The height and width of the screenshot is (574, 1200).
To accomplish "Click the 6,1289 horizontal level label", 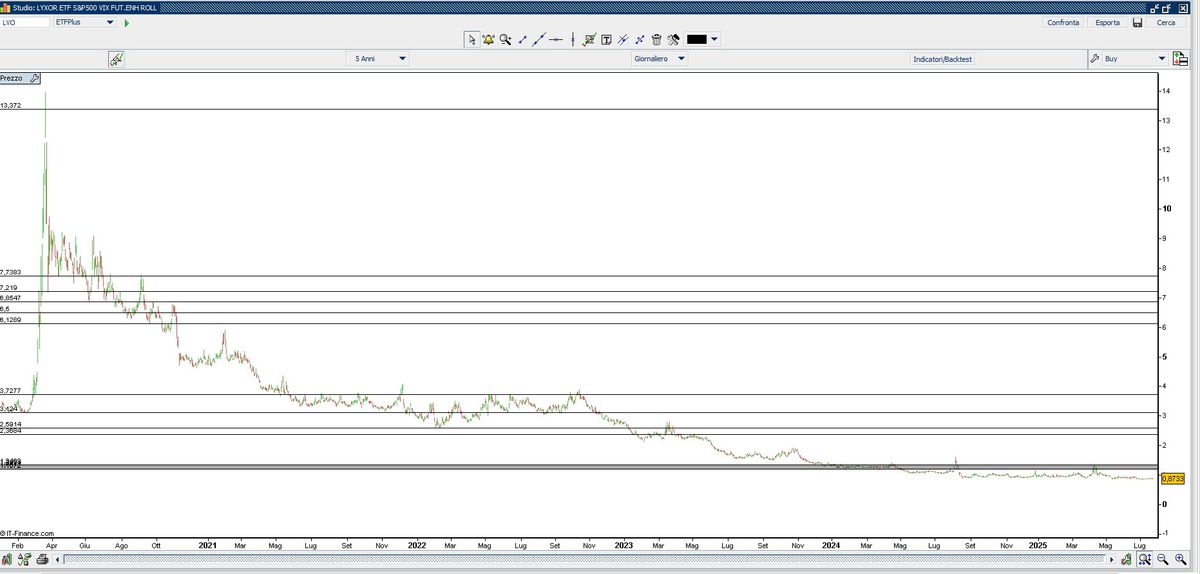I will (11, 319).
